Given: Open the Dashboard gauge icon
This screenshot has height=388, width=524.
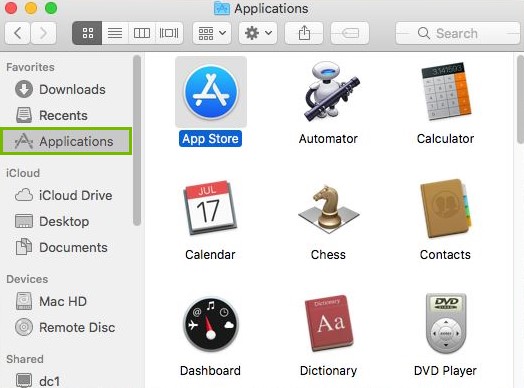Looking at the screenshot, I should click(x=211, y=324).
